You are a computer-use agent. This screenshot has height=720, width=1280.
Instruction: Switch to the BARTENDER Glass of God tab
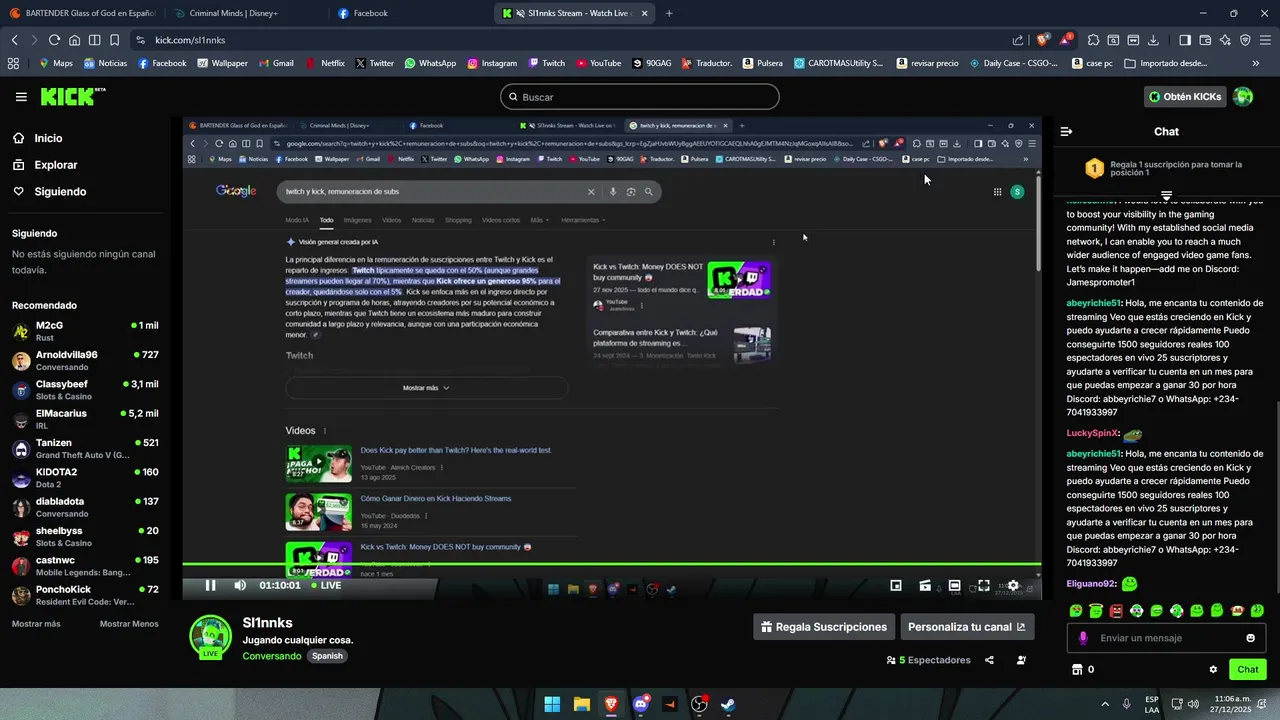[83, 13]
